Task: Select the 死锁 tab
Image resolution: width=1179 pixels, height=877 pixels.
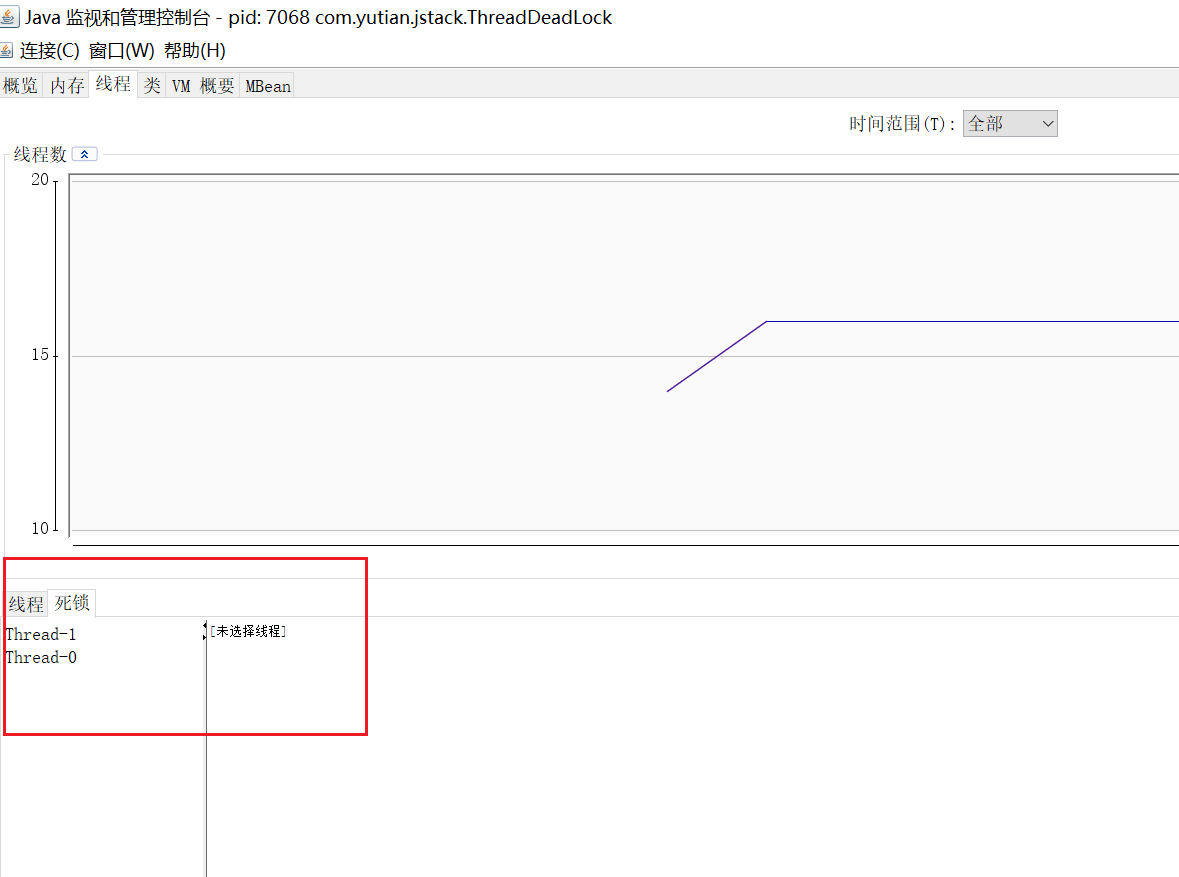Action: [72, 603]
